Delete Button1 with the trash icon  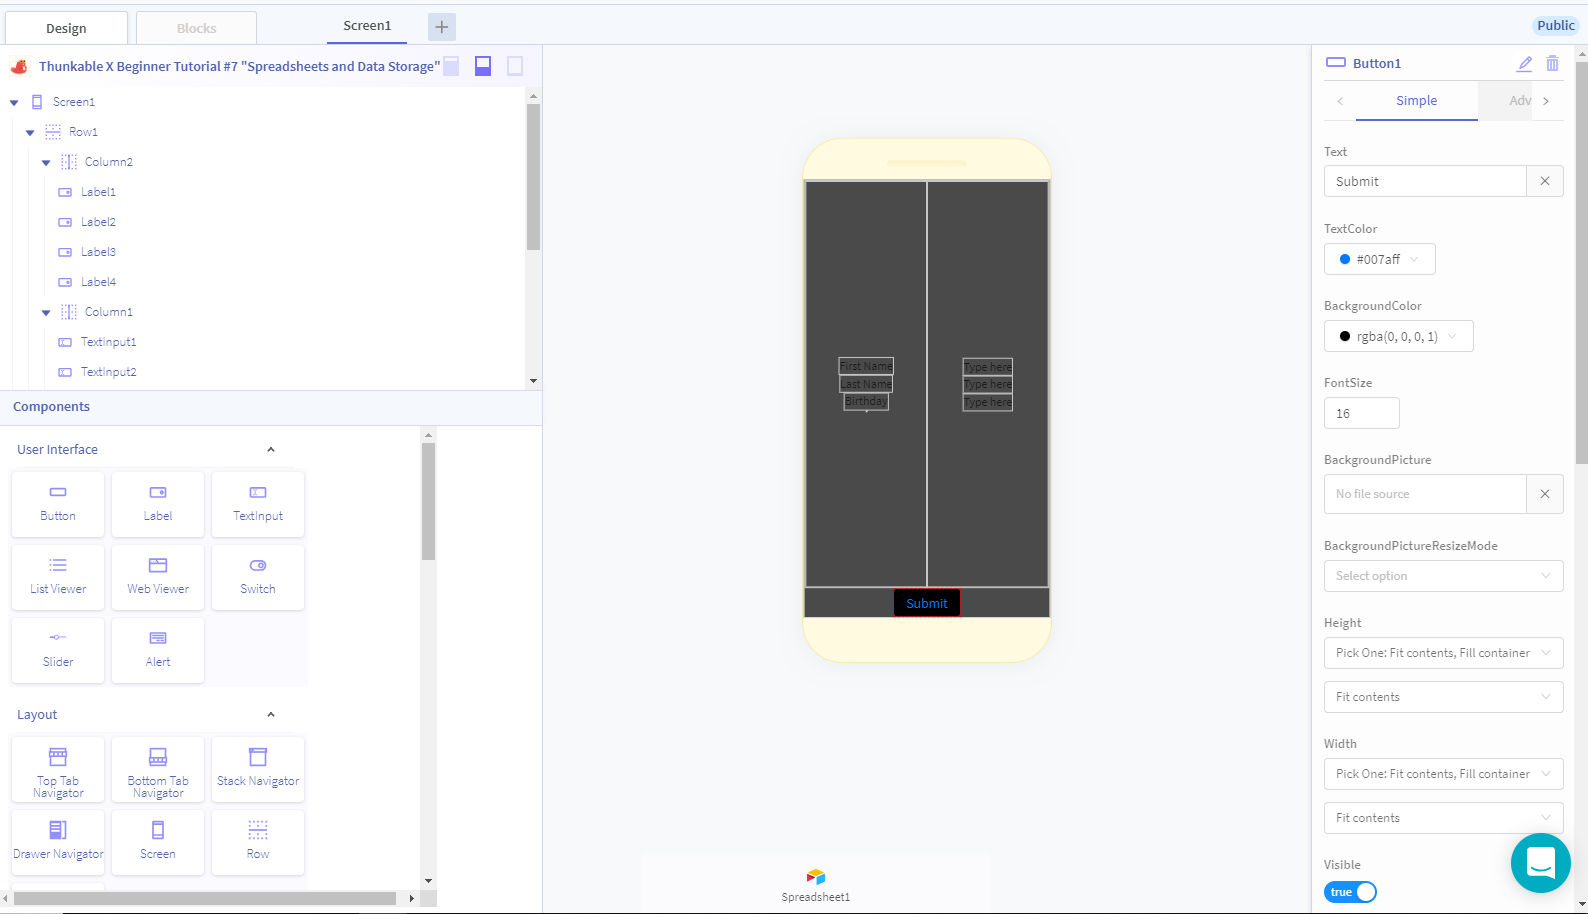click(1552, 63)
